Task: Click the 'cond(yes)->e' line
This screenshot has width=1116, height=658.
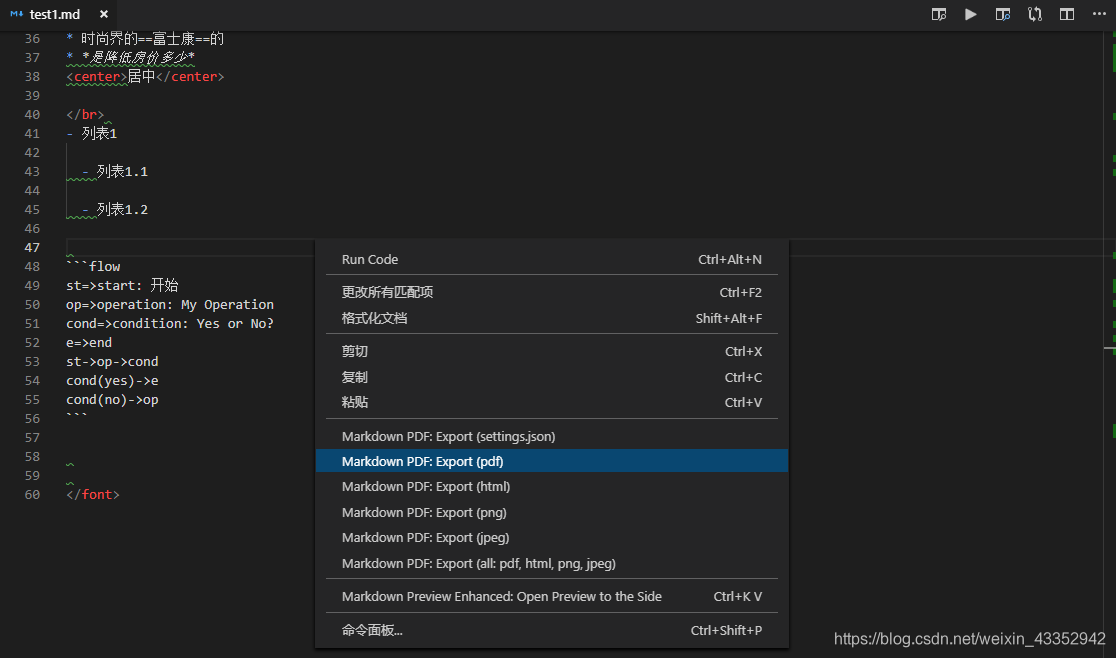Action: pos(112,381)
